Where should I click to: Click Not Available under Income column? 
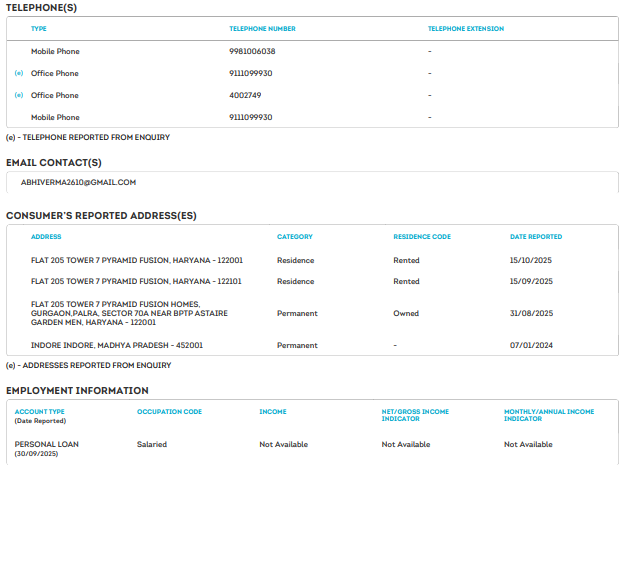coord(284,444)
